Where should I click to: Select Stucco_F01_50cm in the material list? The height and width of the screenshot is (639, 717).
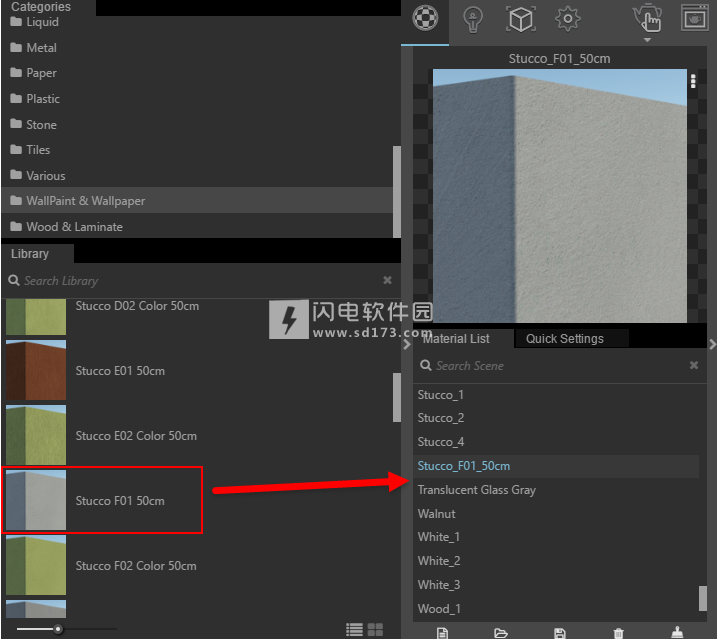click(x=556, y=466)
